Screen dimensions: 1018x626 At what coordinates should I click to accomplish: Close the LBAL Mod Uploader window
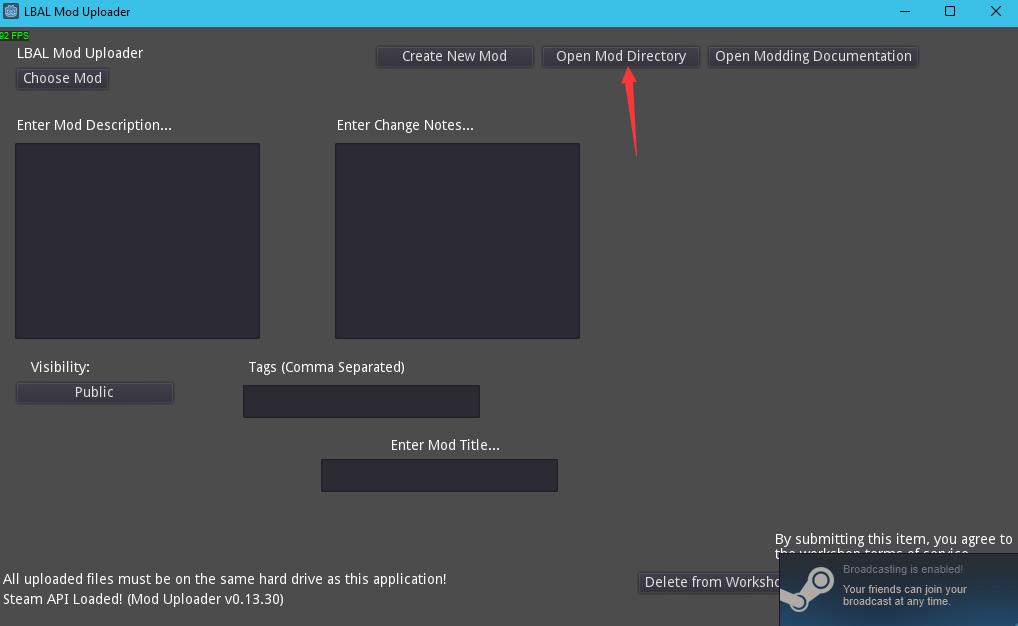(995, 12)
